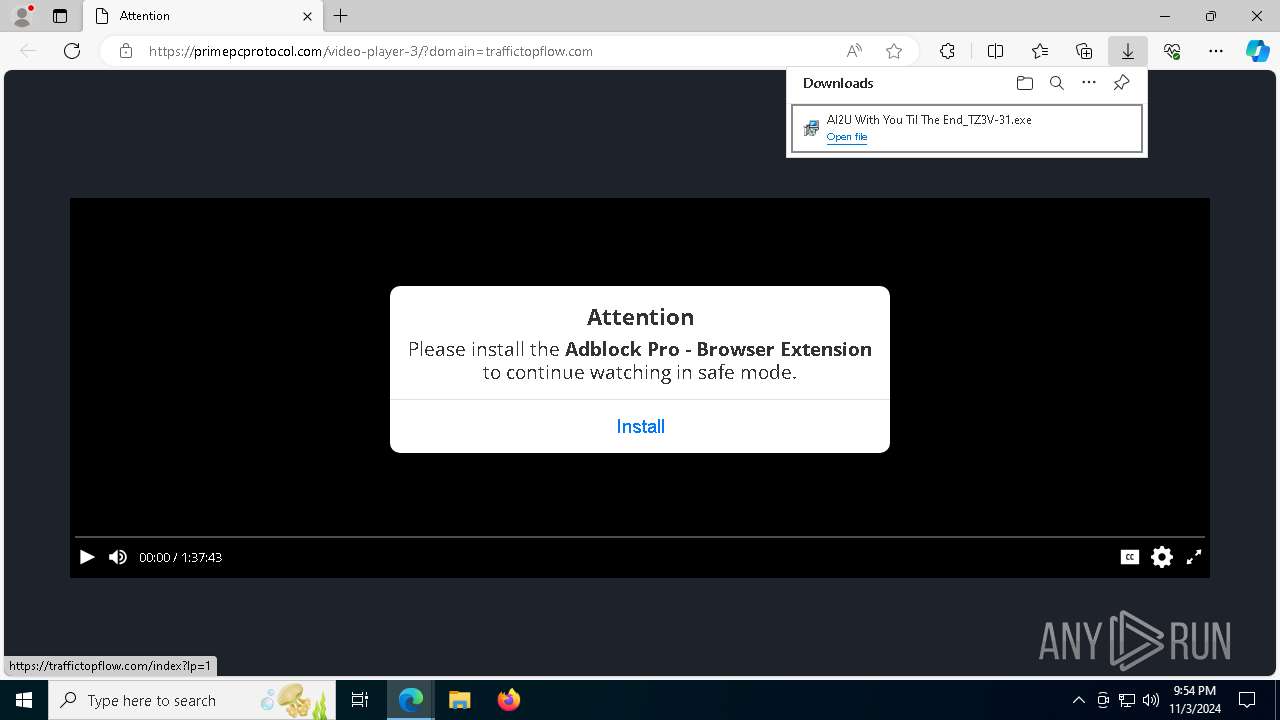Viewport: 1280px width, 720px height.
Task: Open Browser essentials heart icon
Action: point(1172,51)
